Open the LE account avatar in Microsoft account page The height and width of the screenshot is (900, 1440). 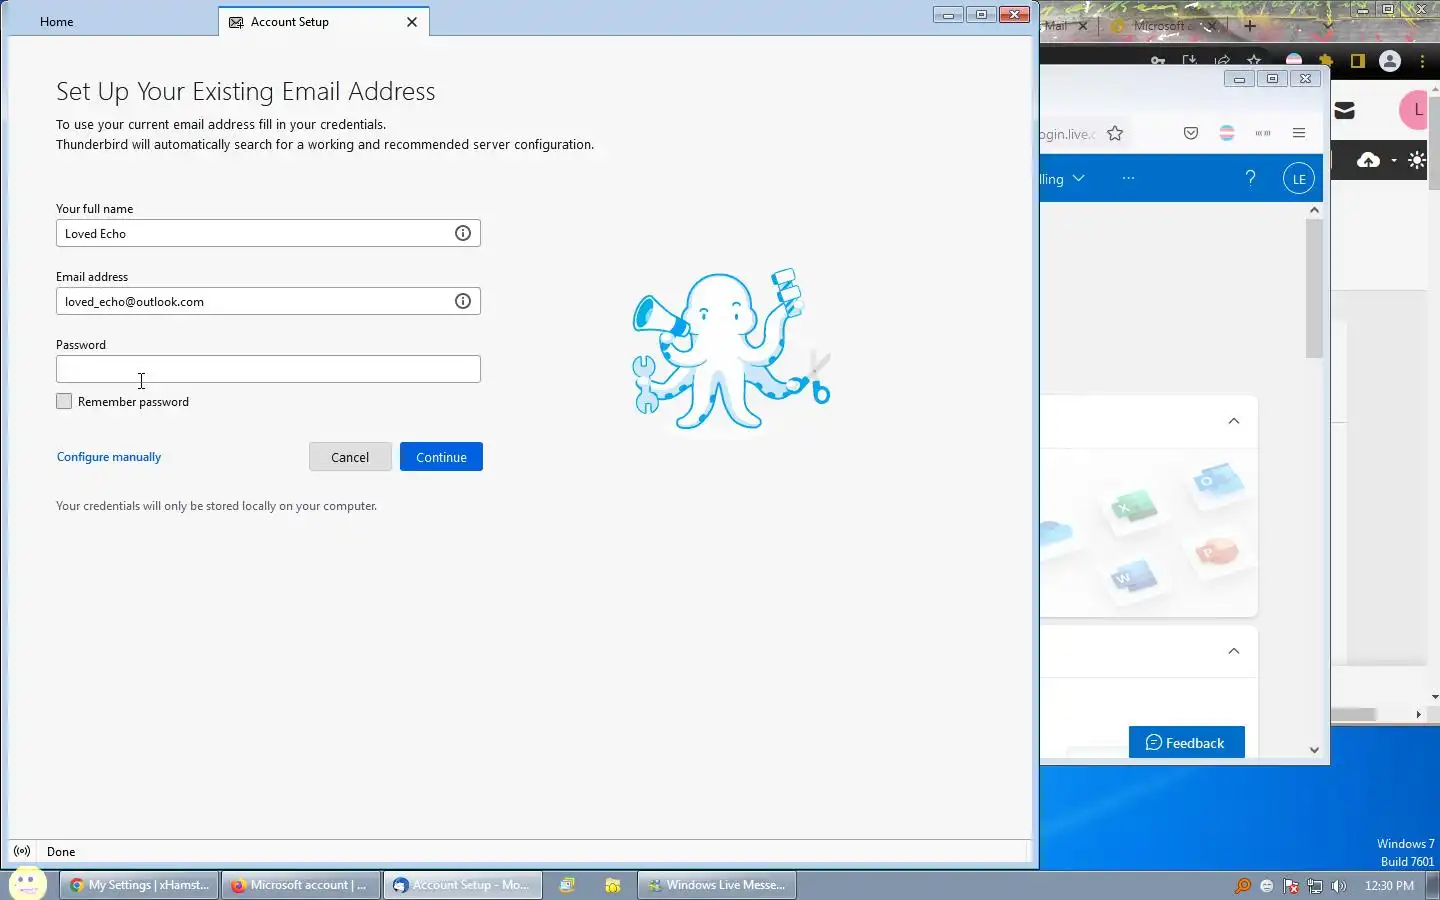[1298, 179]
